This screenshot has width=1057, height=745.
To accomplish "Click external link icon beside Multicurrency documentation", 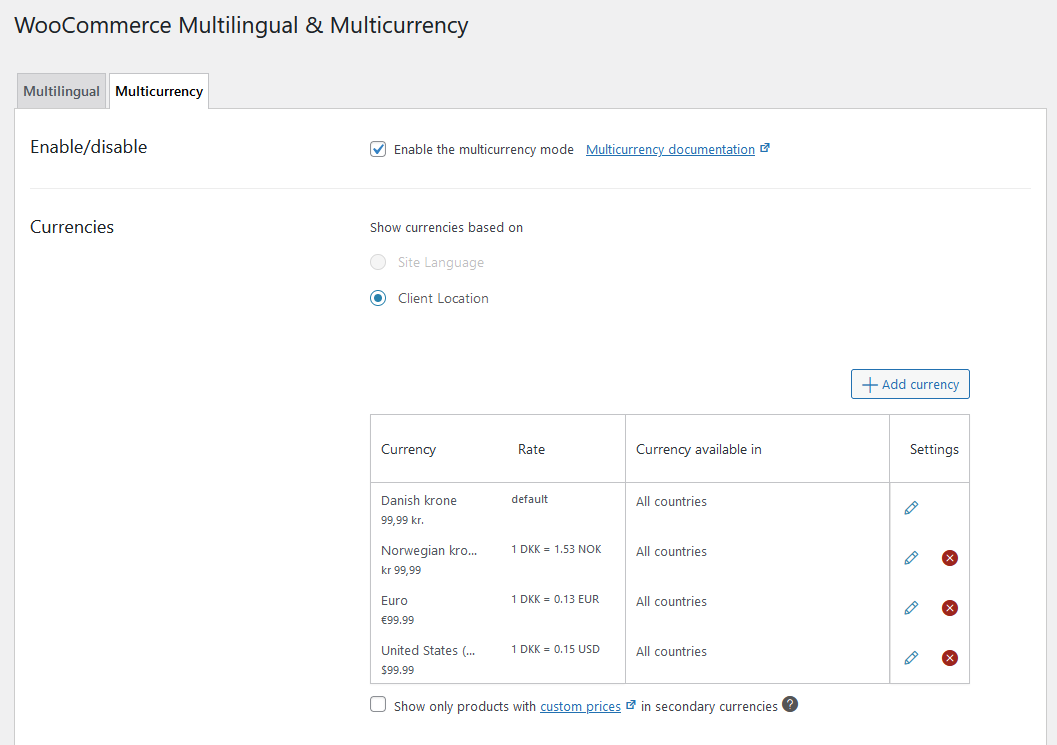I will (764, 148).
